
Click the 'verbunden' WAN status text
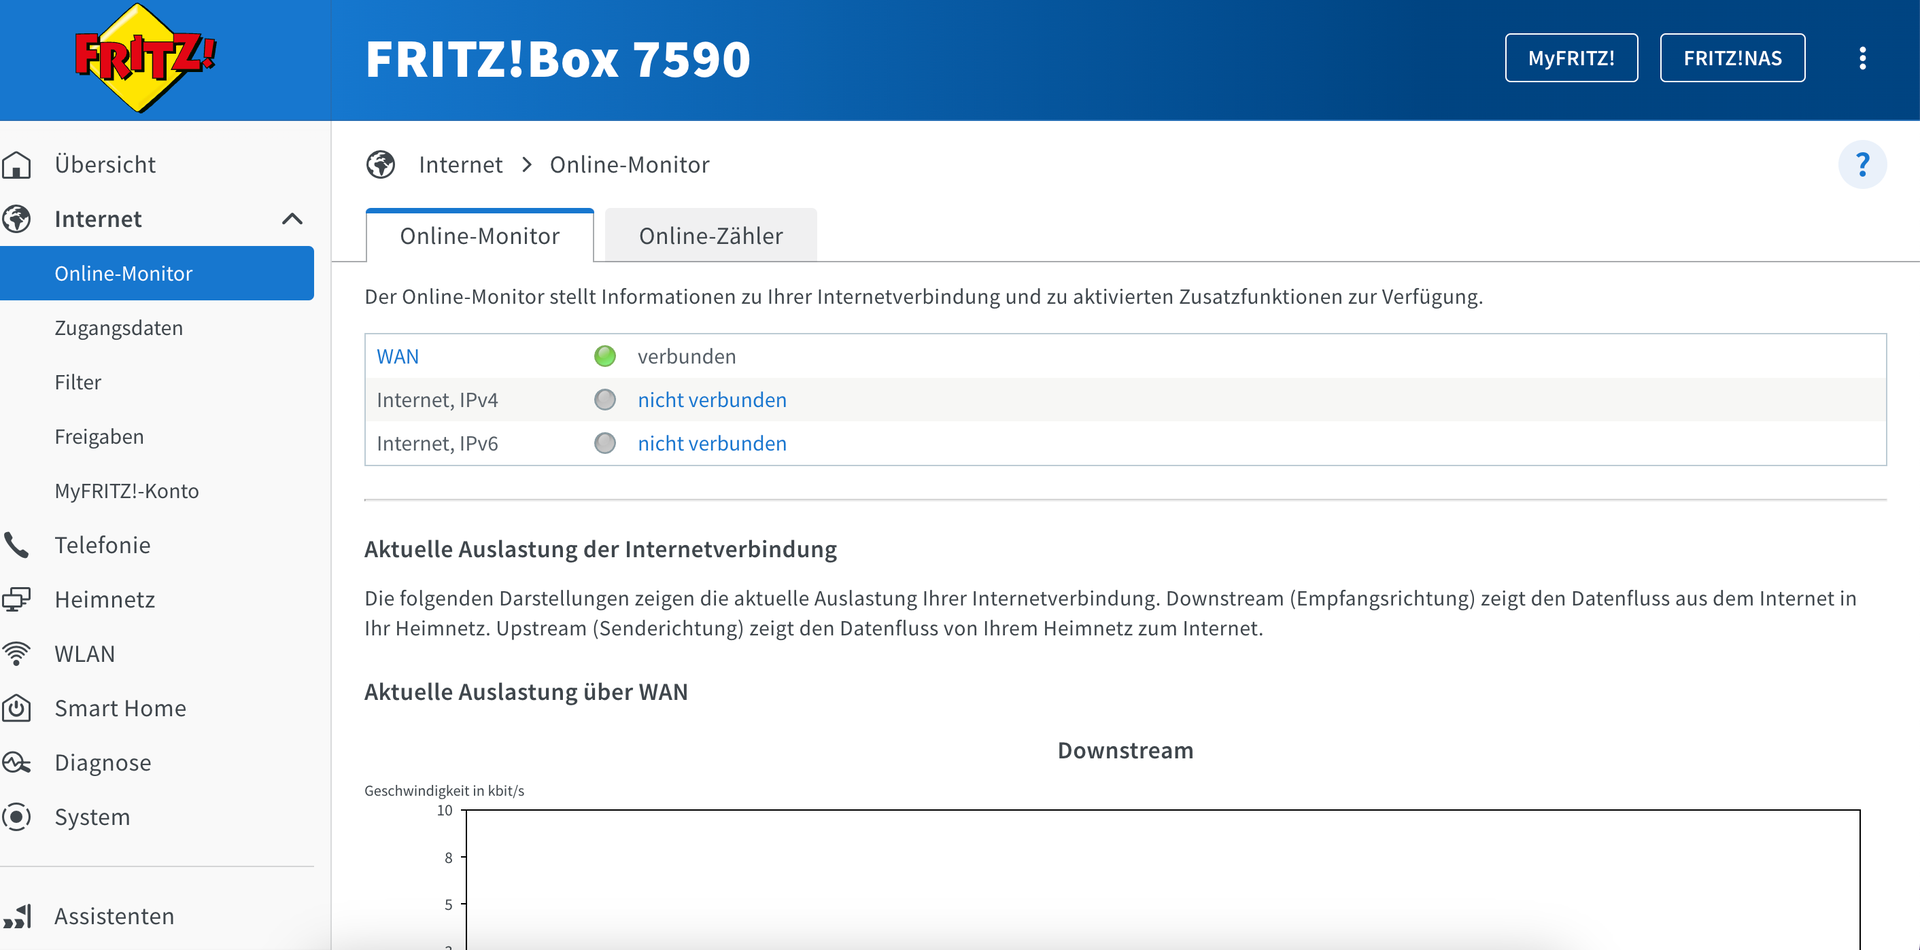pyautogui.click(x=687, y=357)
